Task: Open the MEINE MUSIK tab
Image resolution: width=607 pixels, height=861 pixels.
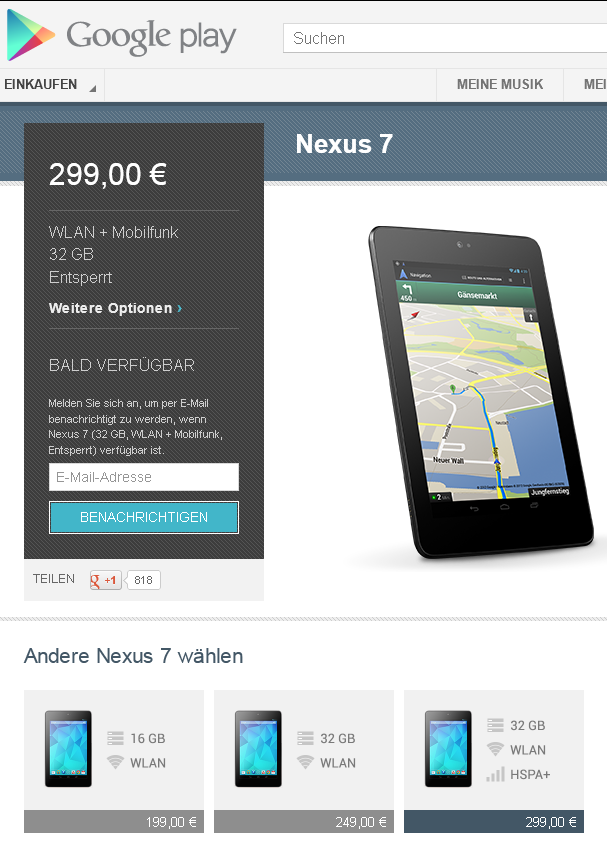Action: [x=500, y=85]
